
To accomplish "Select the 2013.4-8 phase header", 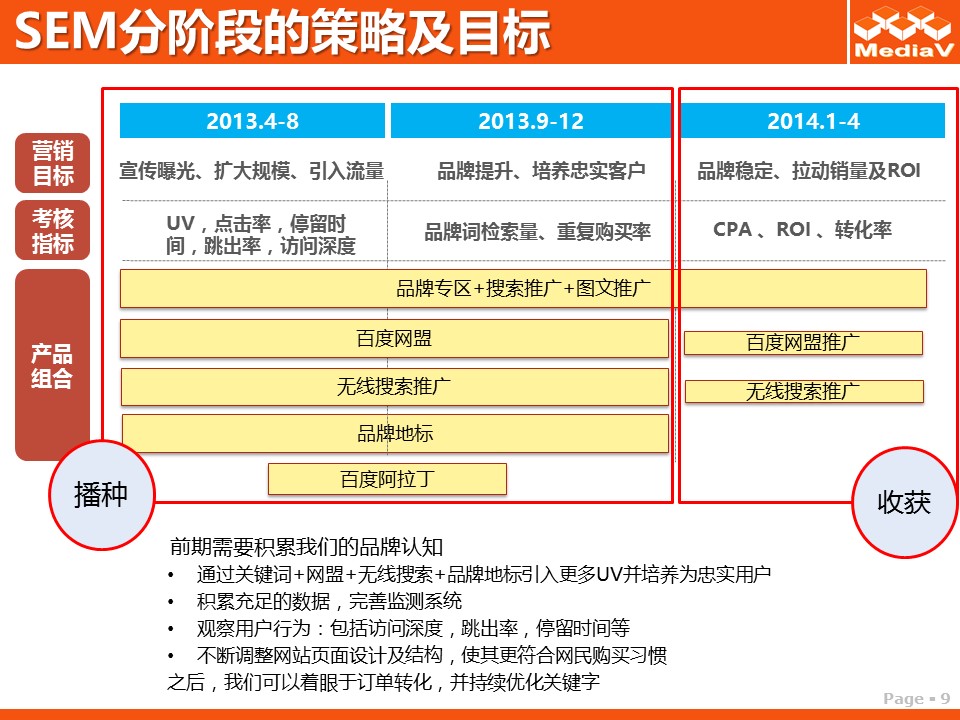I will (x=252, y=121).
